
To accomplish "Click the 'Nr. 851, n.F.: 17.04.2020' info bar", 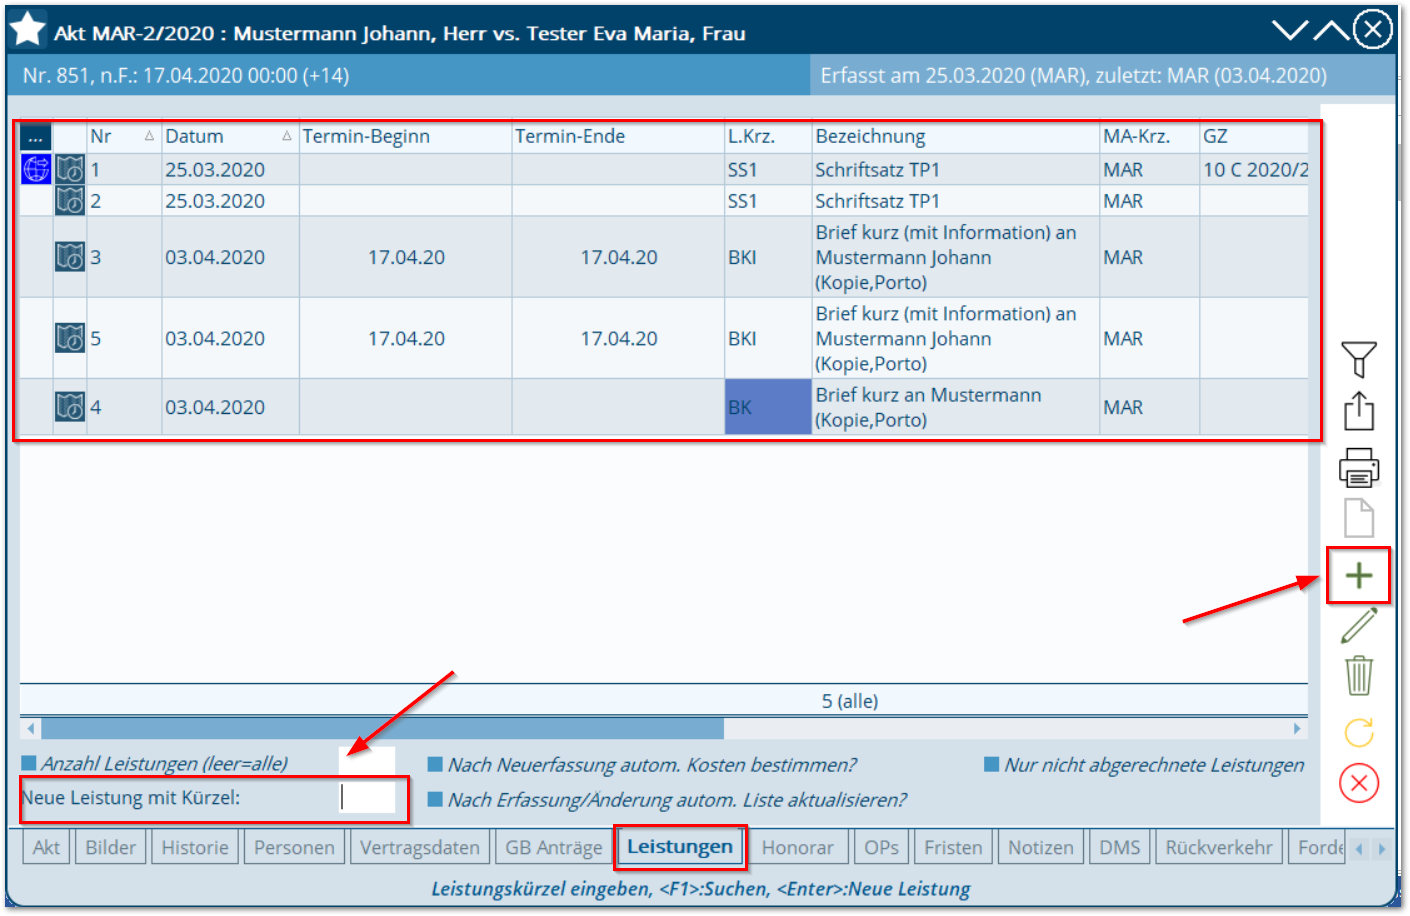I will pyautogui.click(x=408, y=75).
